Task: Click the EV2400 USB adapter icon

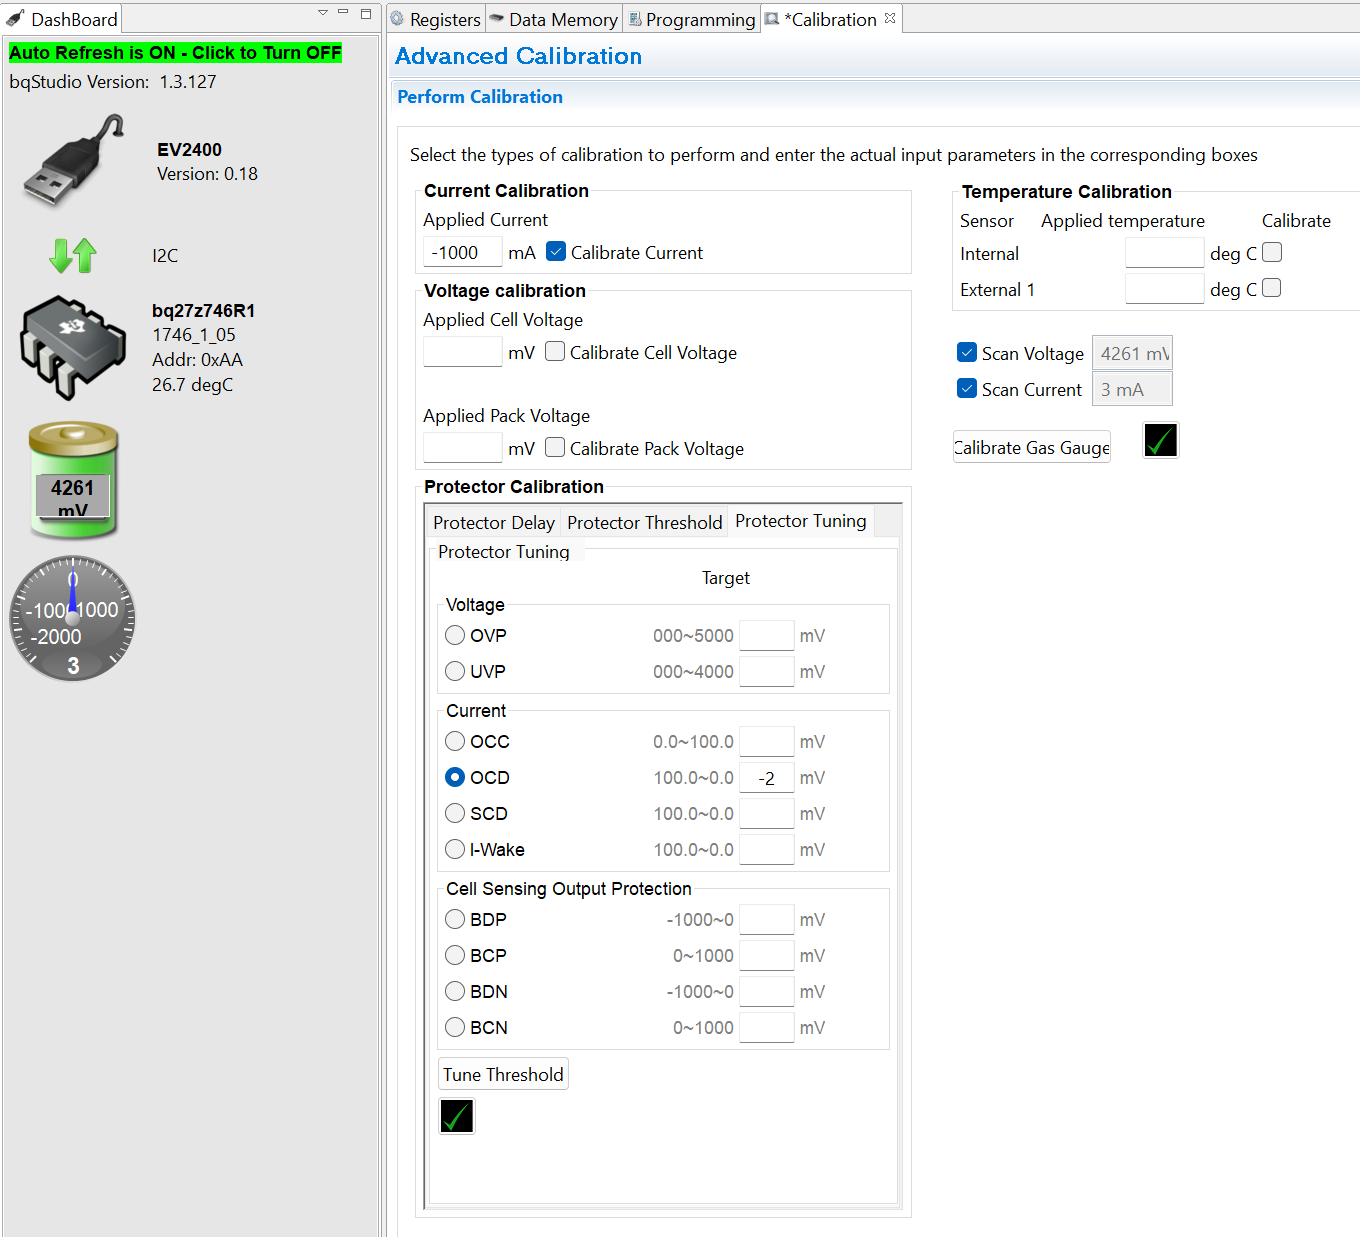Action: [x=73, y=161]
